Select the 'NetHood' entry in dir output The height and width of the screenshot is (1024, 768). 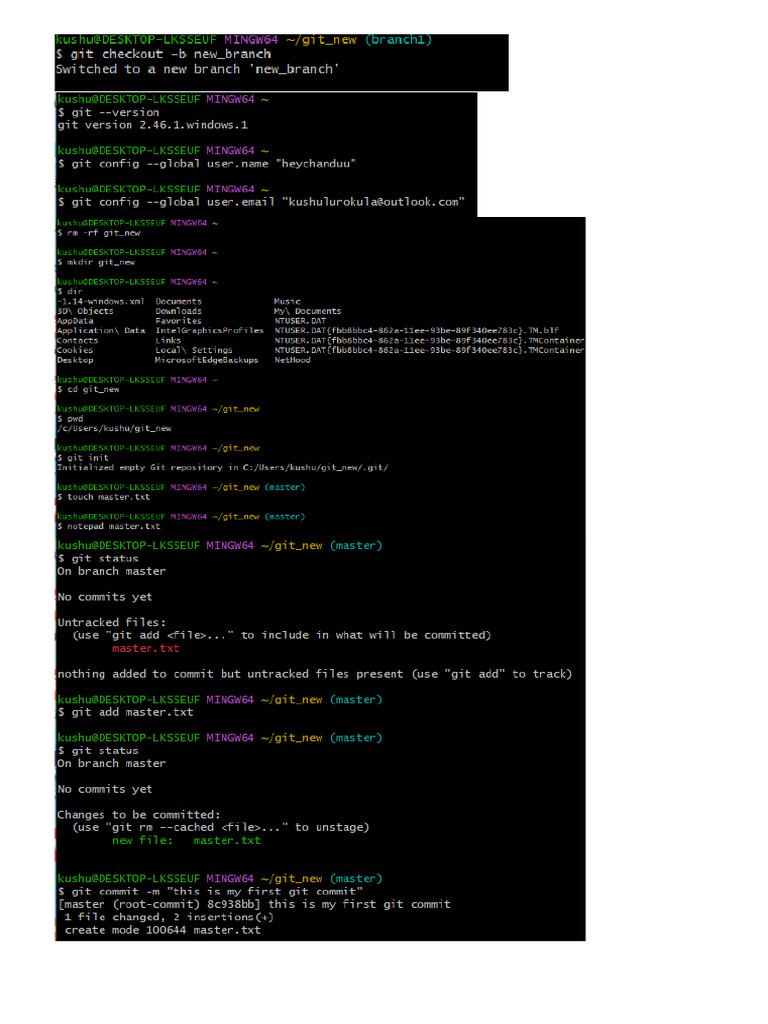point(293,360)
